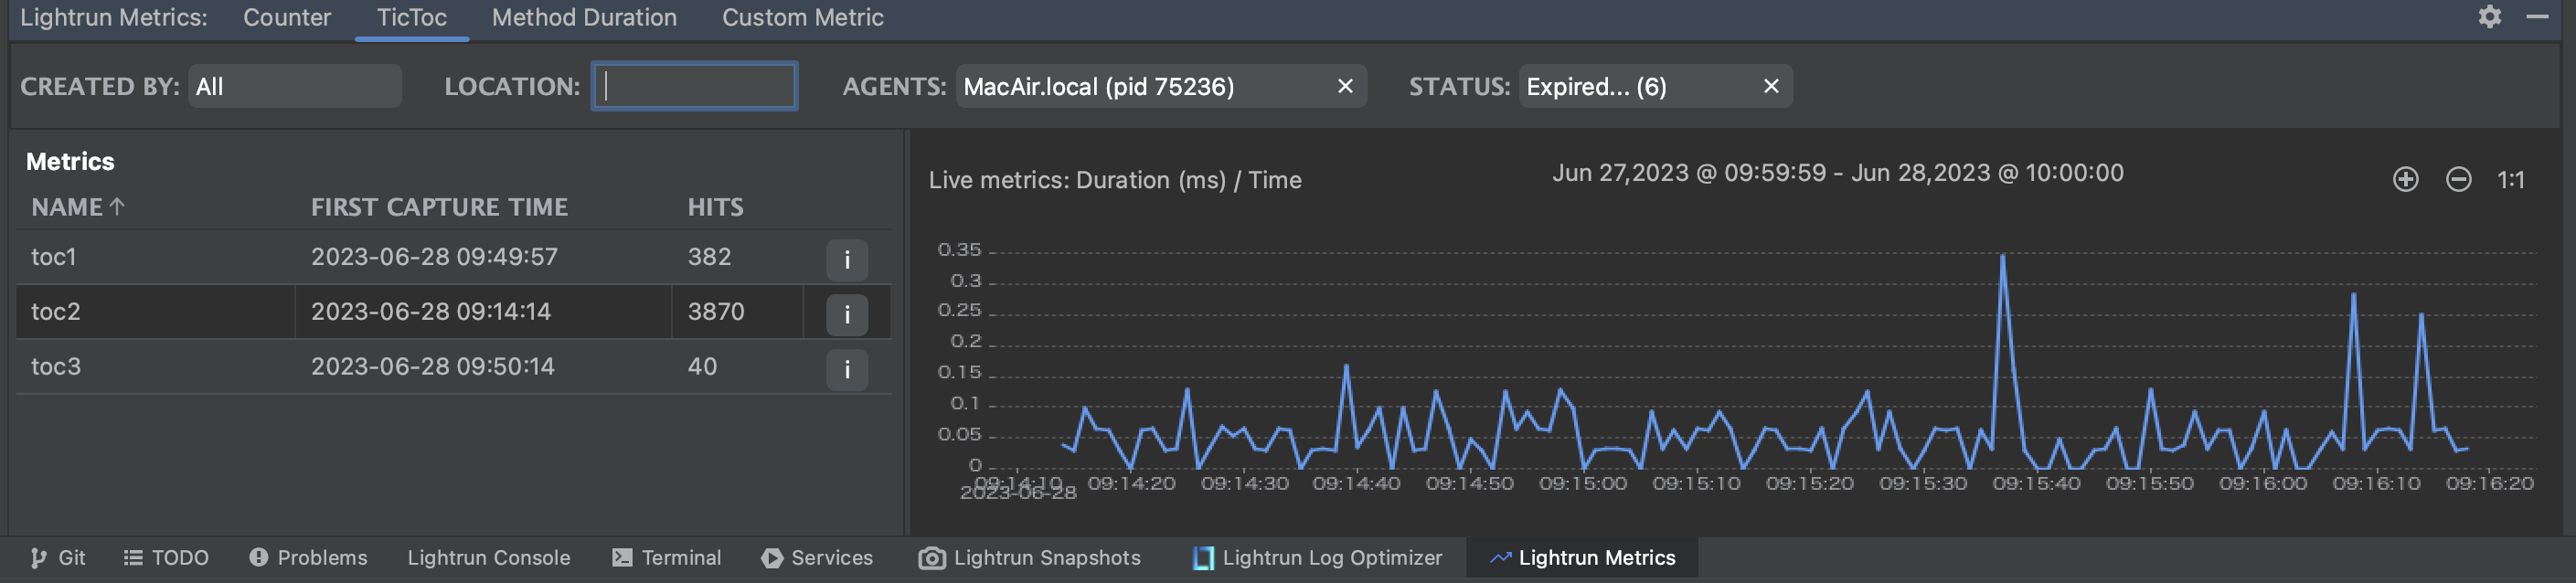Image resolution: width=2576 pixels, height=583 pixels.
Task: Reset chart zoom to 1:1
Action: 2510,180
